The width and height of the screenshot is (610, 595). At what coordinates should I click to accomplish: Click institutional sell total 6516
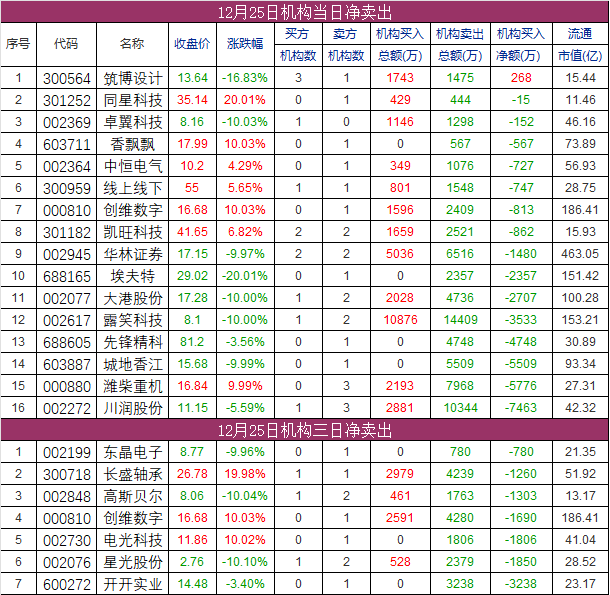[x=460, y=254]
